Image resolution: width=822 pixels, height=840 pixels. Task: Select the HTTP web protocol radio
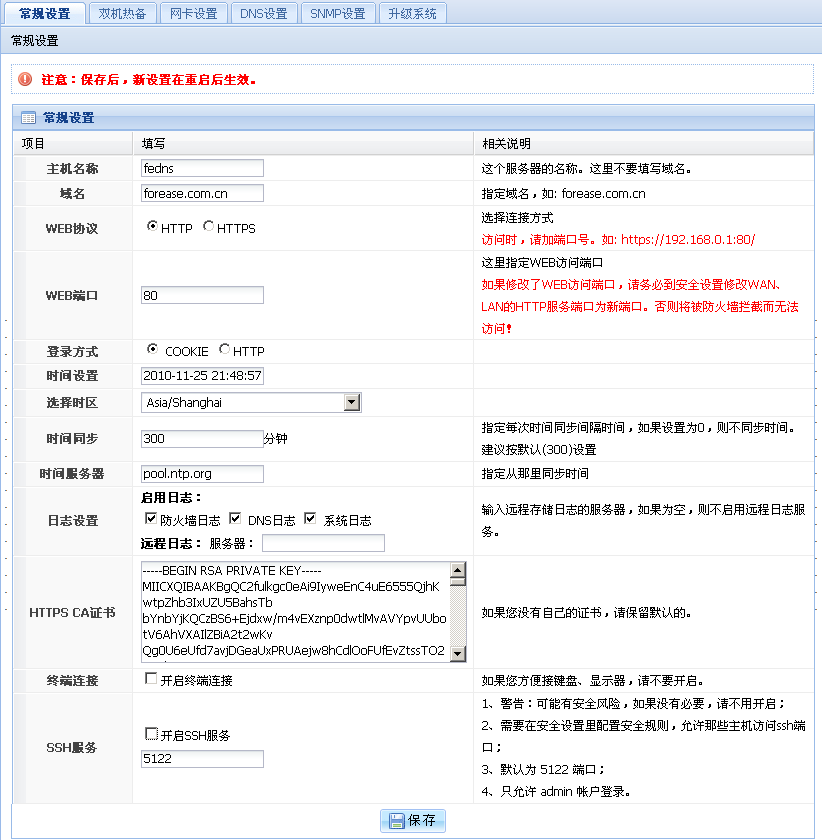pos(153,226)
